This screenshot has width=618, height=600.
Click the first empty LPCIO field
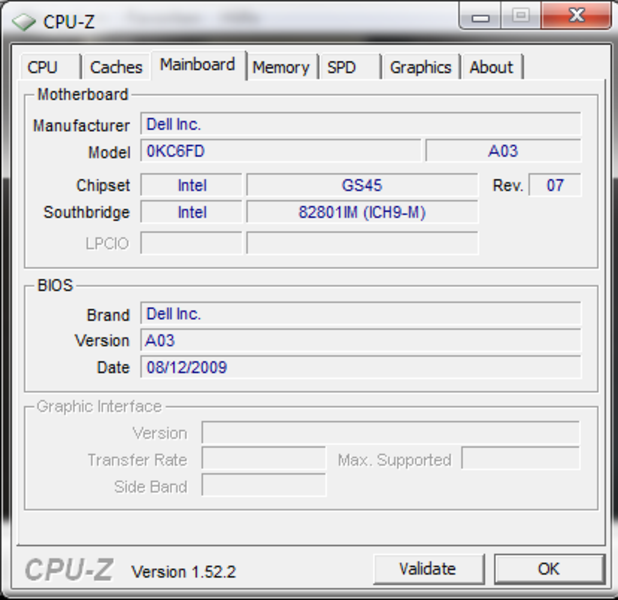191,243
